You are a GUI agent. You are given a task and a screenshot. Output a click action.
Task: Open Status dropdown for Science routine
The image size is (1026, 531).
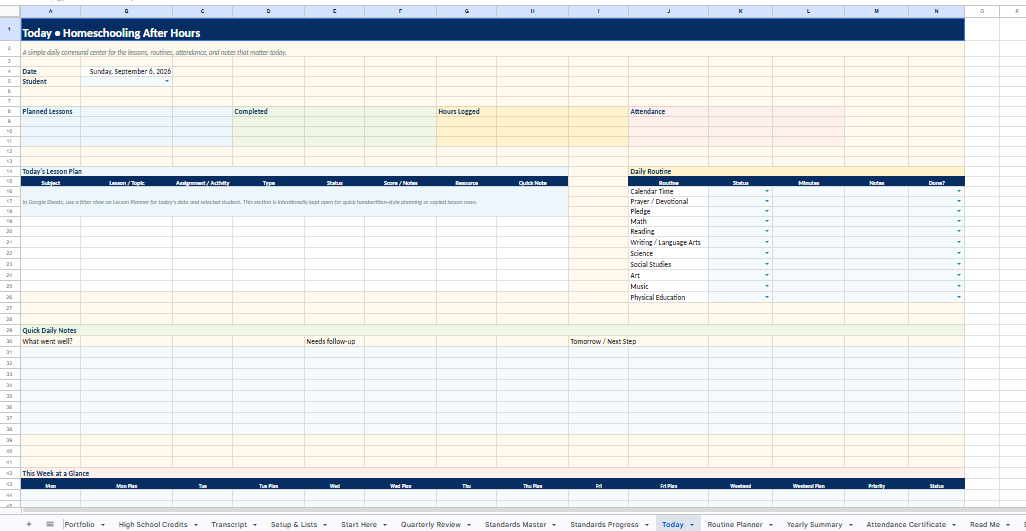click(767, 253)
